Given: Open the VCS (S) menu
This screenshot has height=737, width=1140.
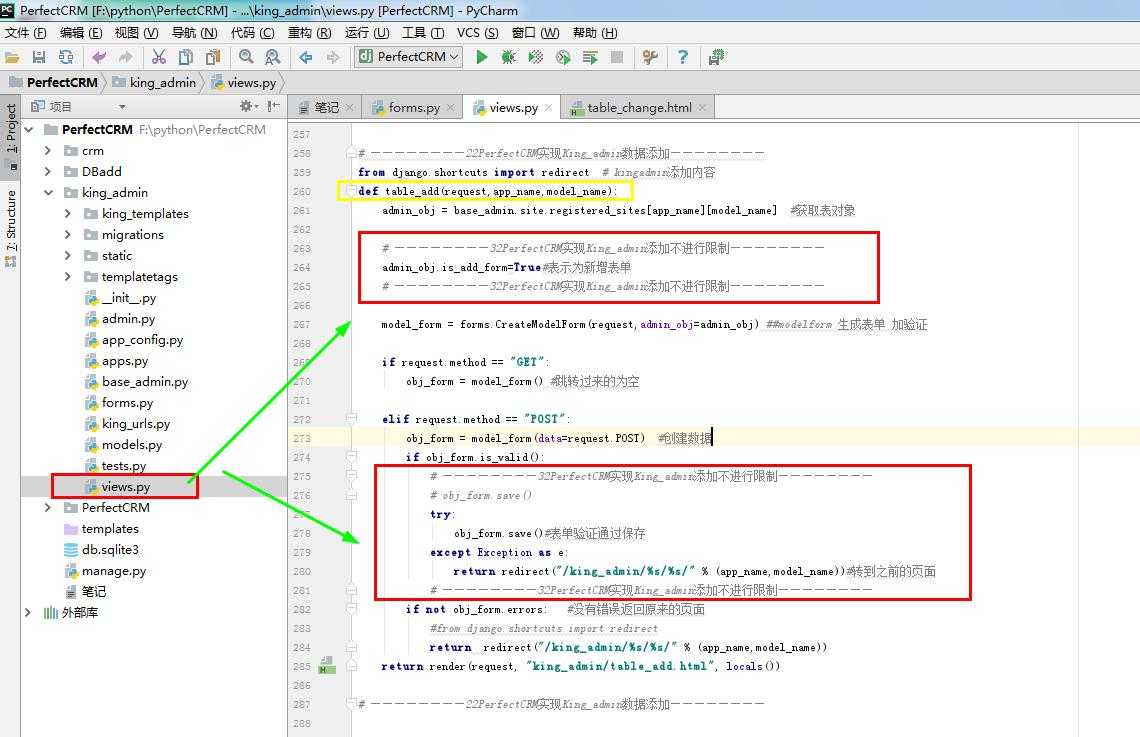Looking at the screenshot, I should point(477,33).
